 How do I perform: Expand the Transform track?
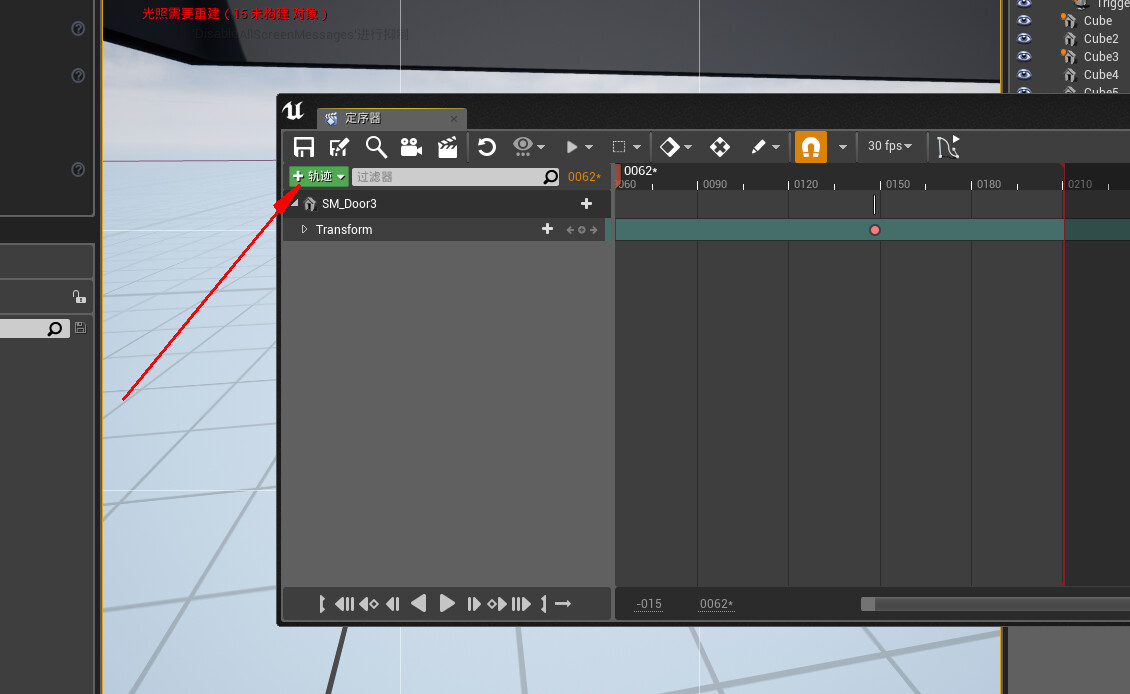point(304,229)
